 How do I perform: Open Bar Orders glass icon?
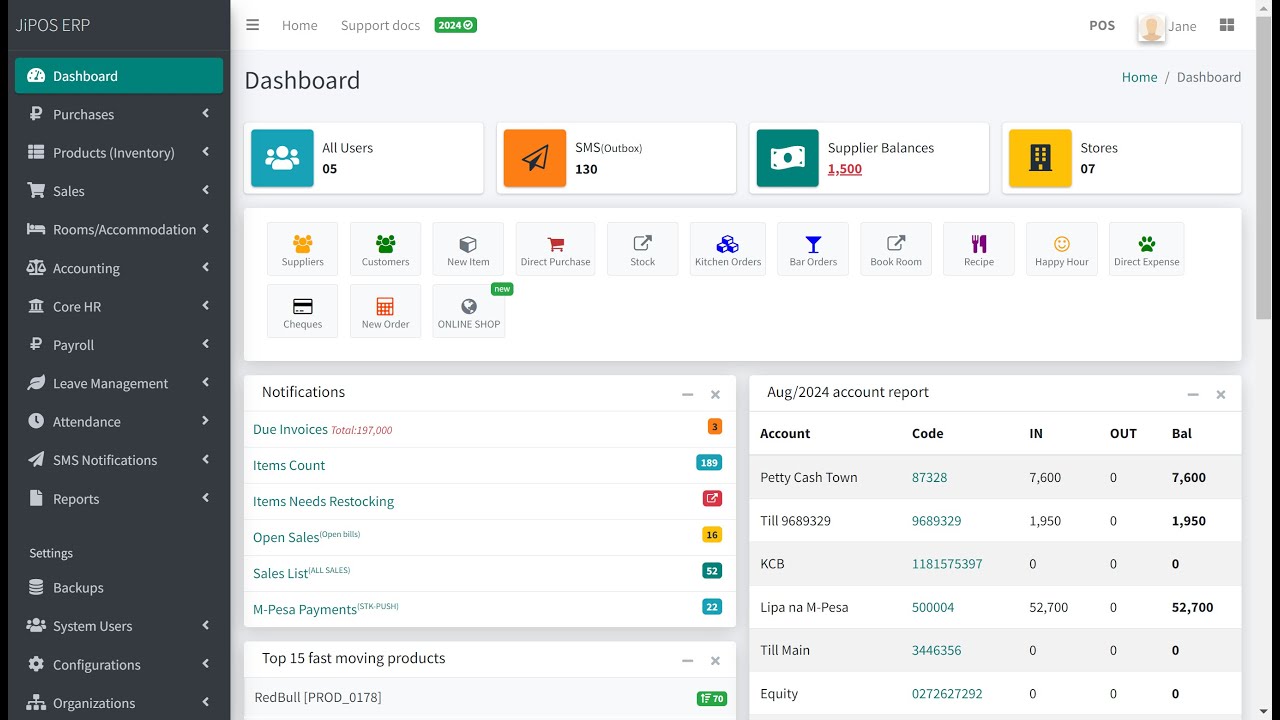coord(813,249)
